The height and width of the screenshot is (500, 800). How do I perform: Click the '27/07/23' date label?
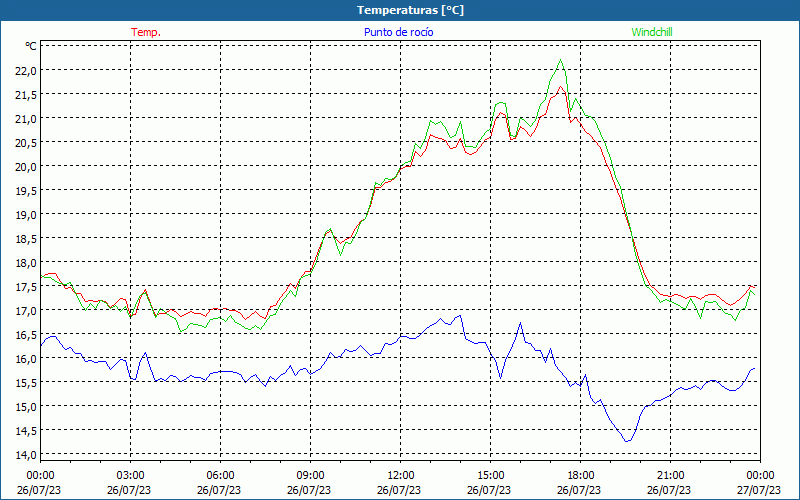point(759,490)
